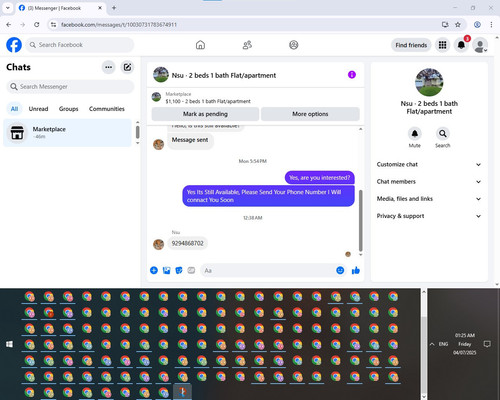Open more actions plus icon in composer
The image size is (500, 400).
pos(154,270)
